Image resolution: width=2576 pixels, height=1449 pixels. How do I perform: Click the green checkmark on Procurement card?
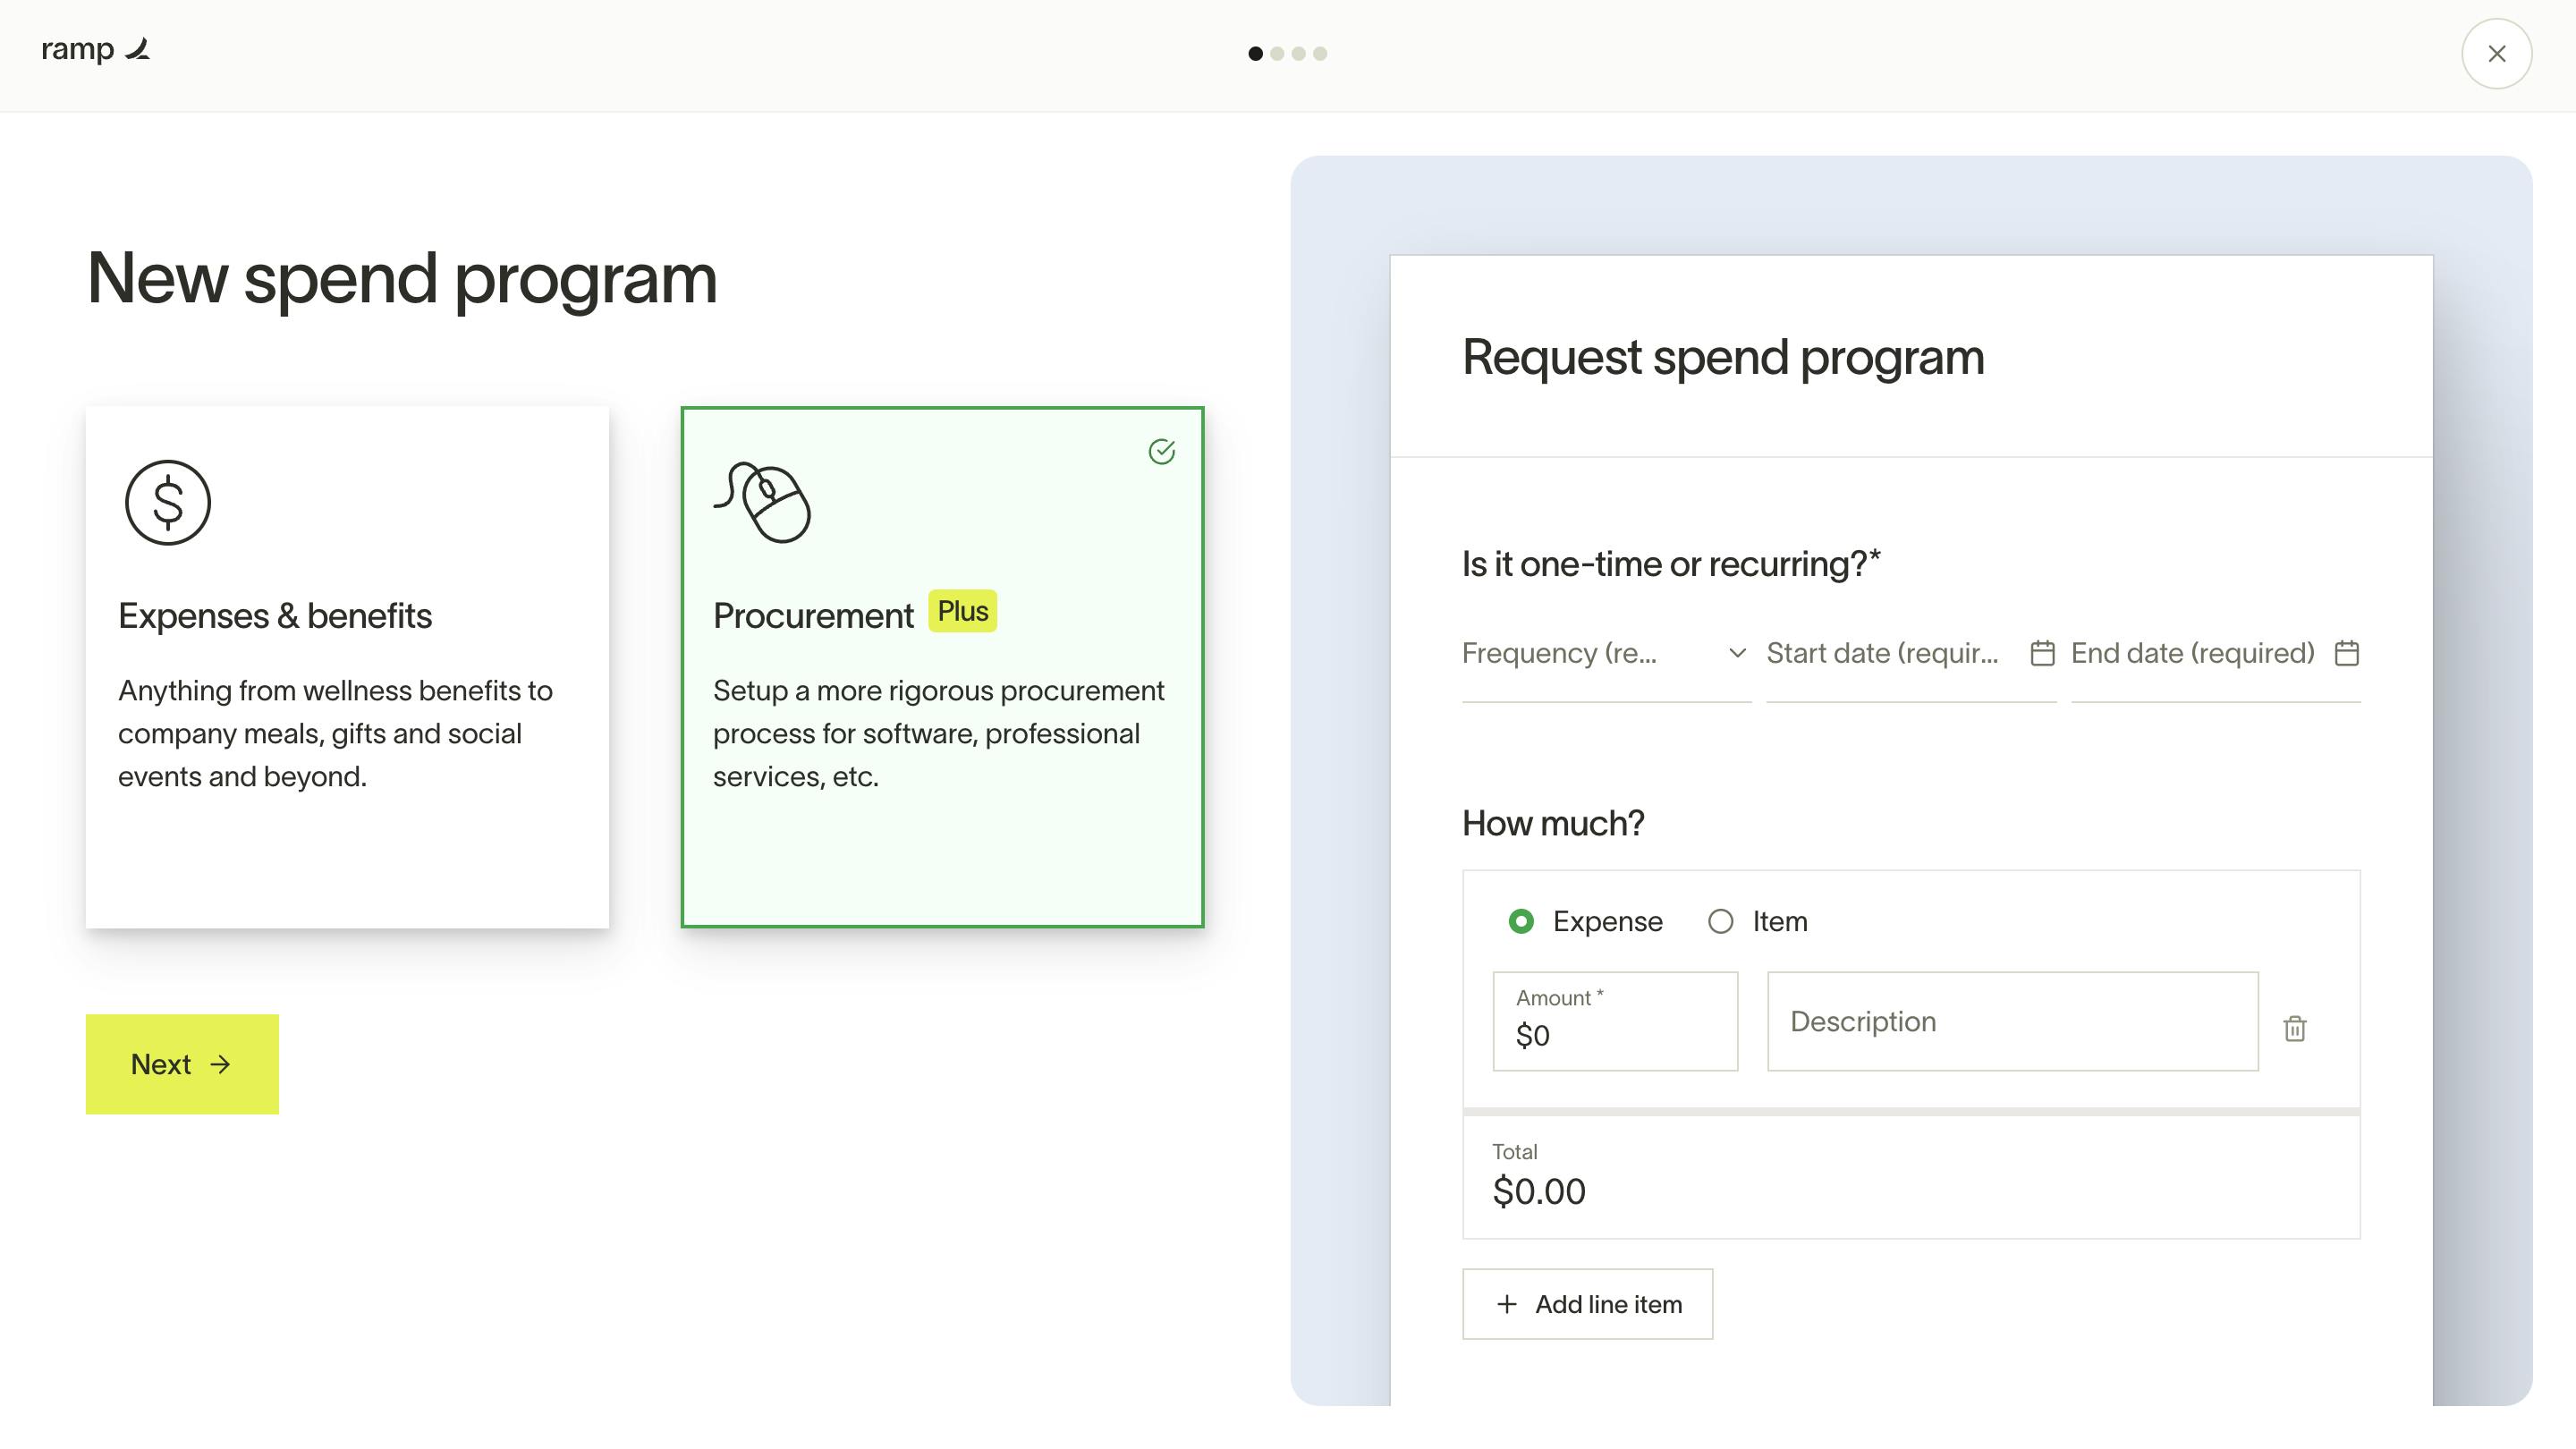1161,452
